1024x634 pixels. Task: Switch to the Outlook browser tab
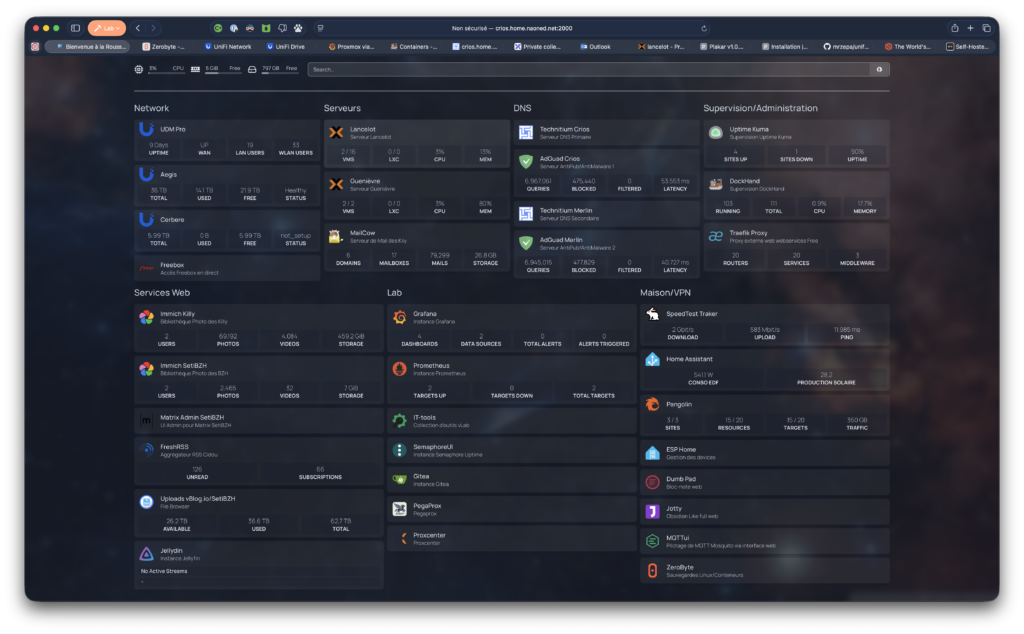pos(596,46)
